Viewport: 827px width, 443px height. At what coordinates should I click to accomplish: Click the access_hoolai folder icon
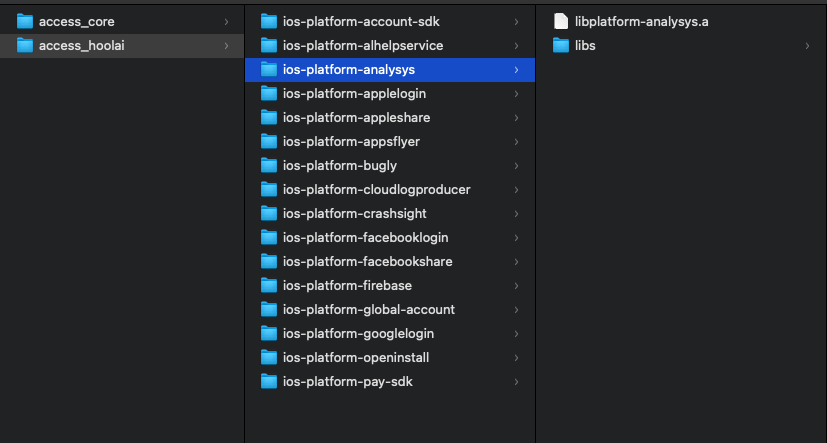click(25, 46)
